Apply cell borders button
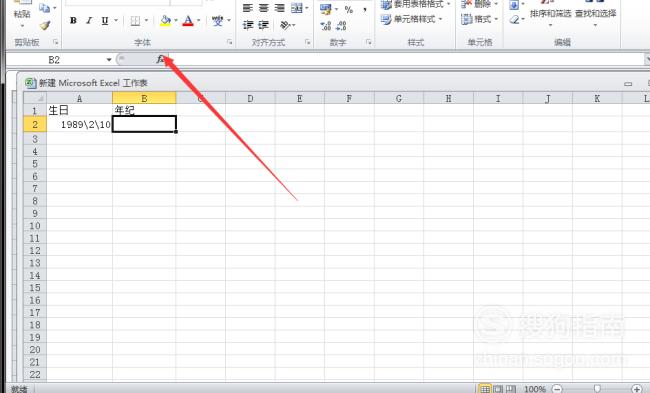650x393 pixels. [x=135, y=21]
